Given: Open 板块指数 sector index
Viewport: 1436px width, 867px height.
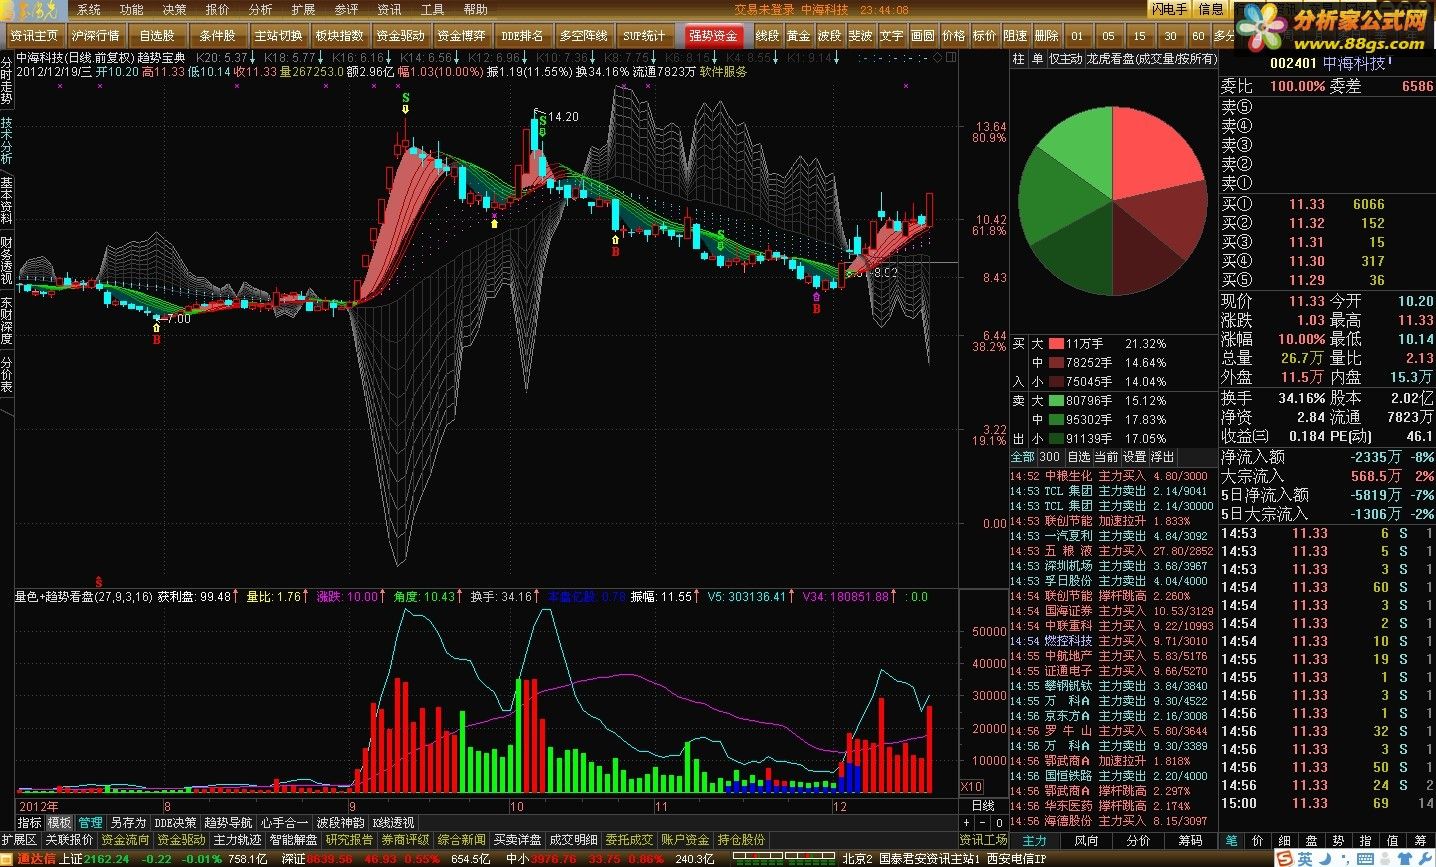Looking at the screenshot, I should tap(340, 35).
